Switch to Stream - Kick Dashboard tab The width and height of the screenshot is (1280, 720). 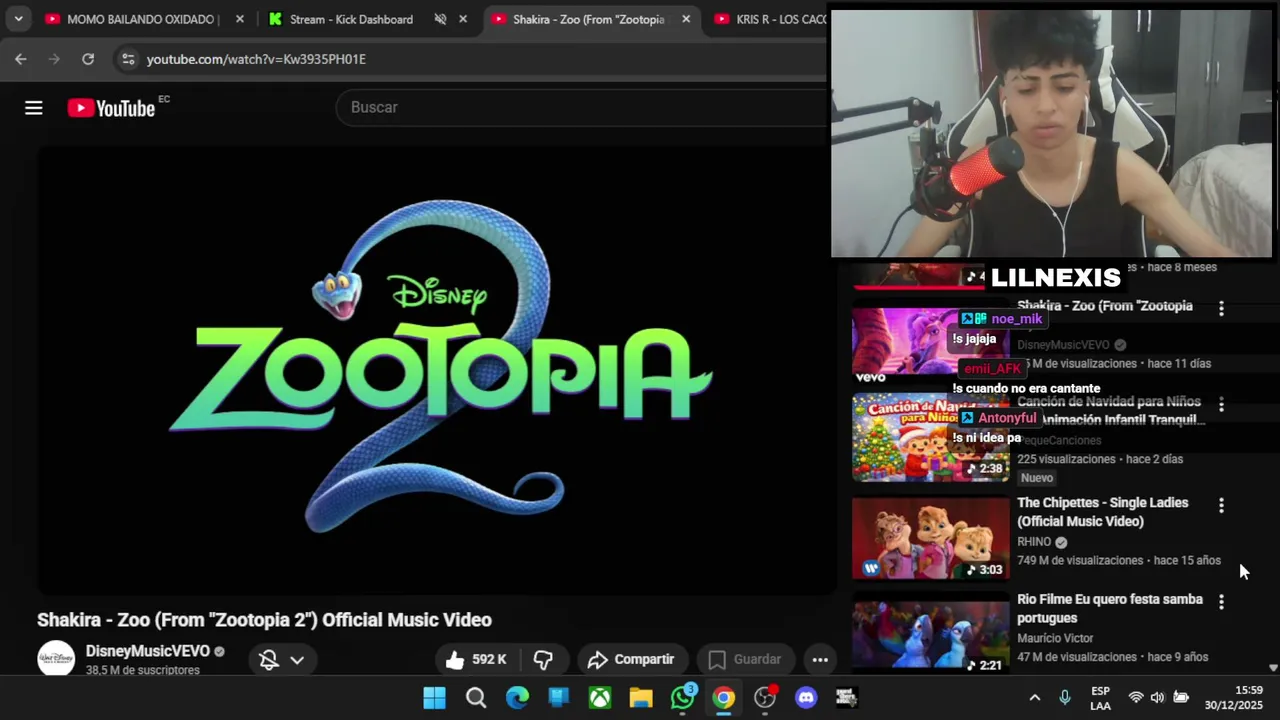[x=351, y=19]
